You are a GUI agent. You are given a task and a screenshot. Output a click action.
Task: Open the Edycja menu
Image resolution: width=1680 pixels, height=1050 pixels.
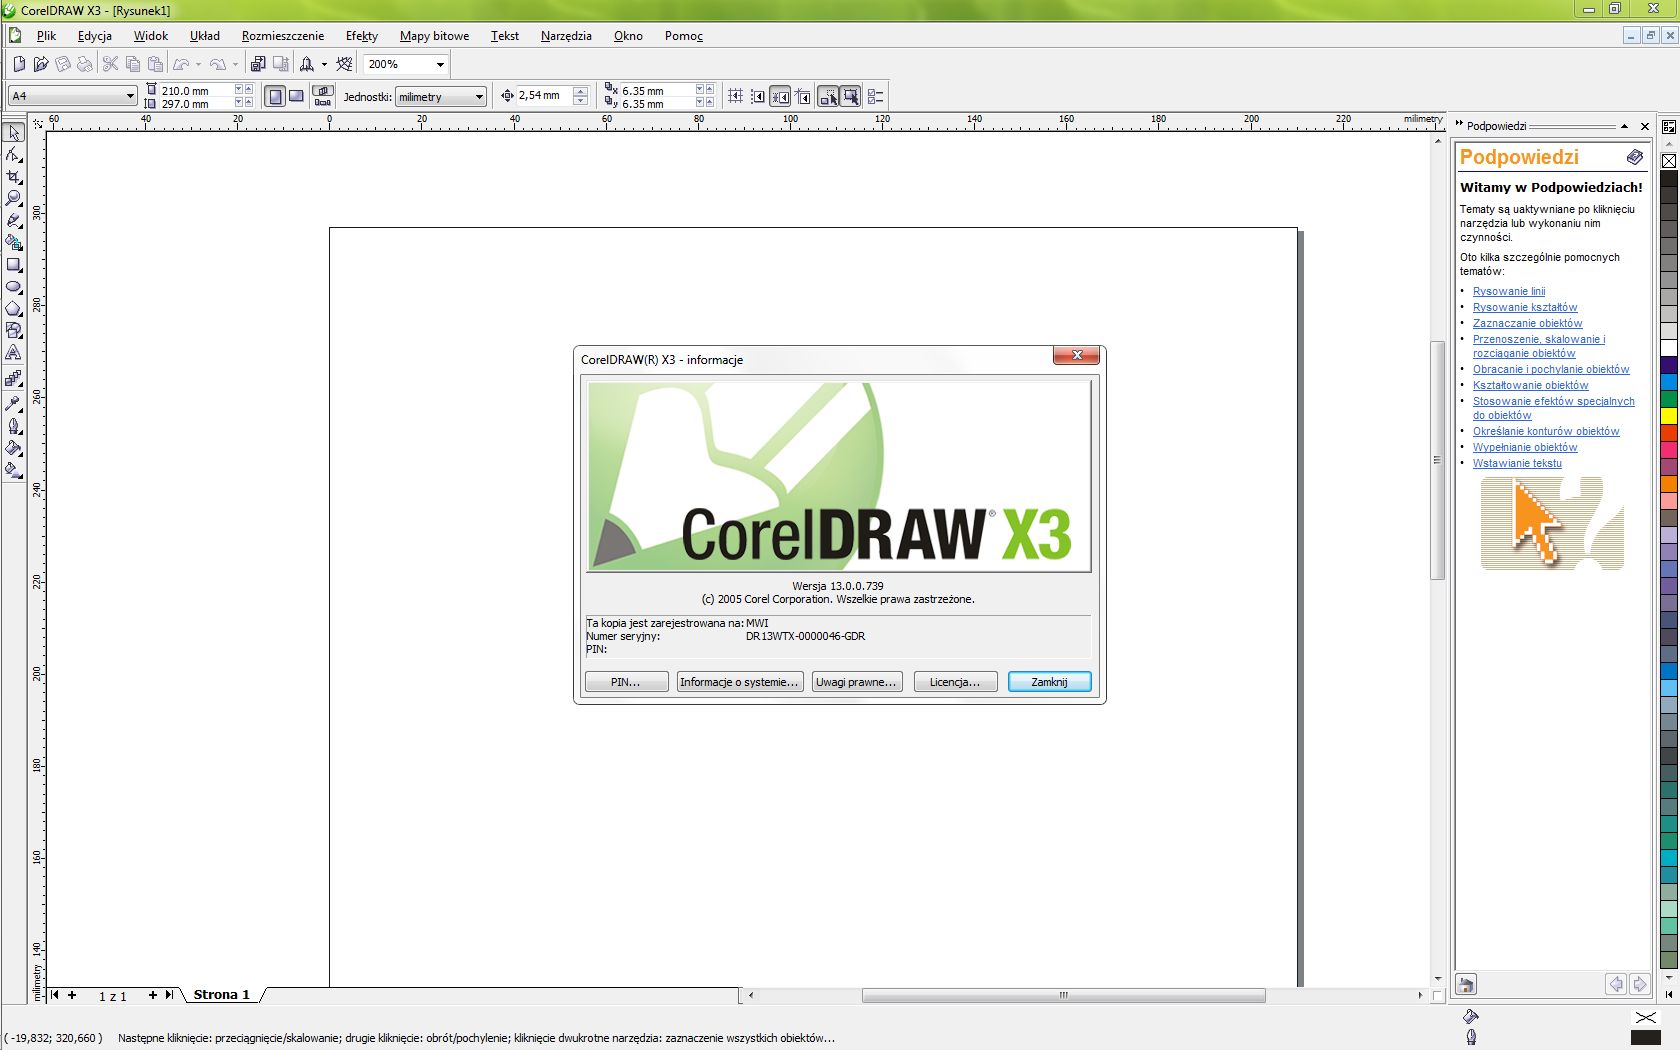[94, 36]
